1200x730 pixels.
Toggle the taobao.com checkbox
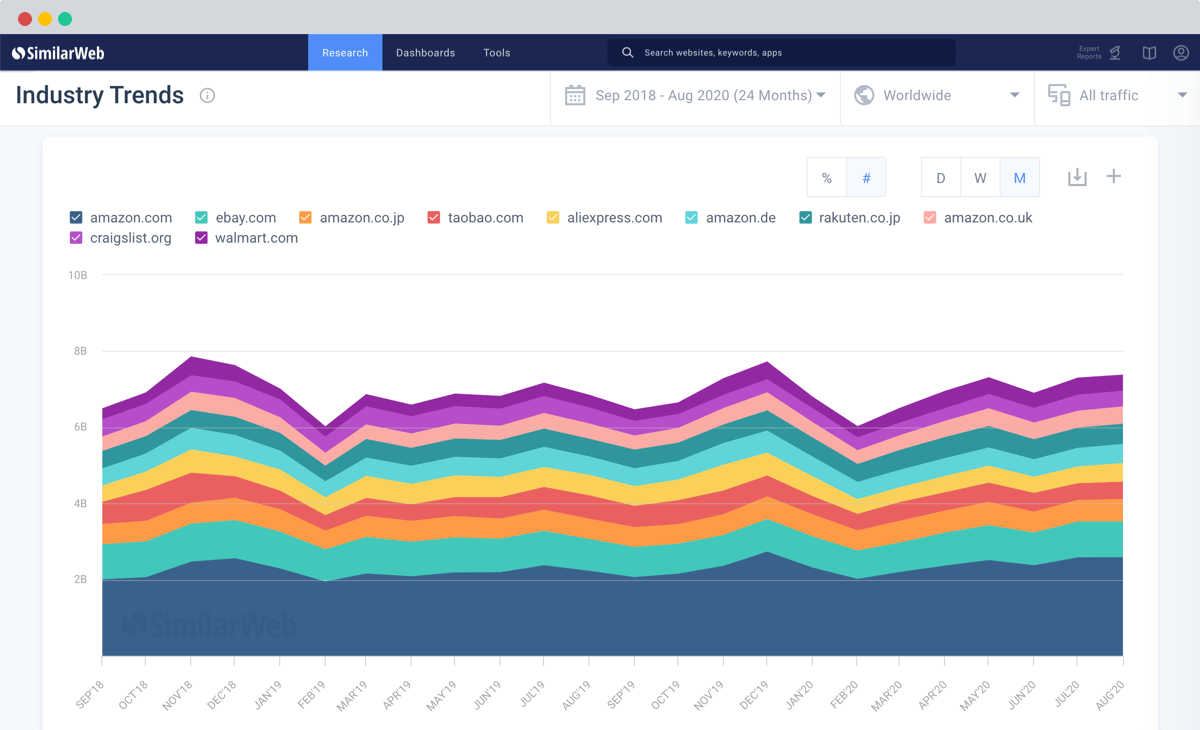433,217
